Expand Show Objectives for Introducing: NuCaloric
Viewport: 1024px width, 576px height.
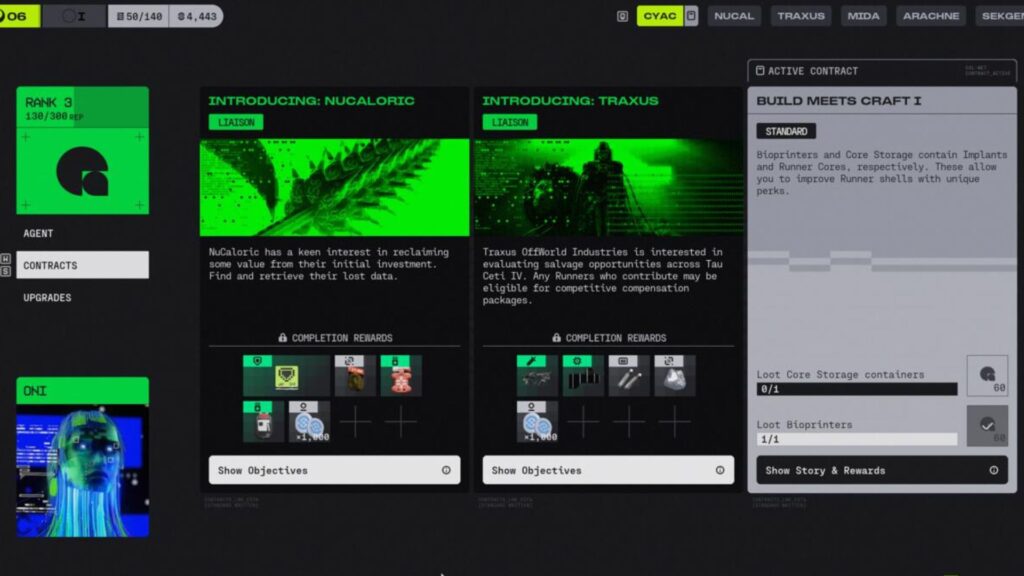334,470
